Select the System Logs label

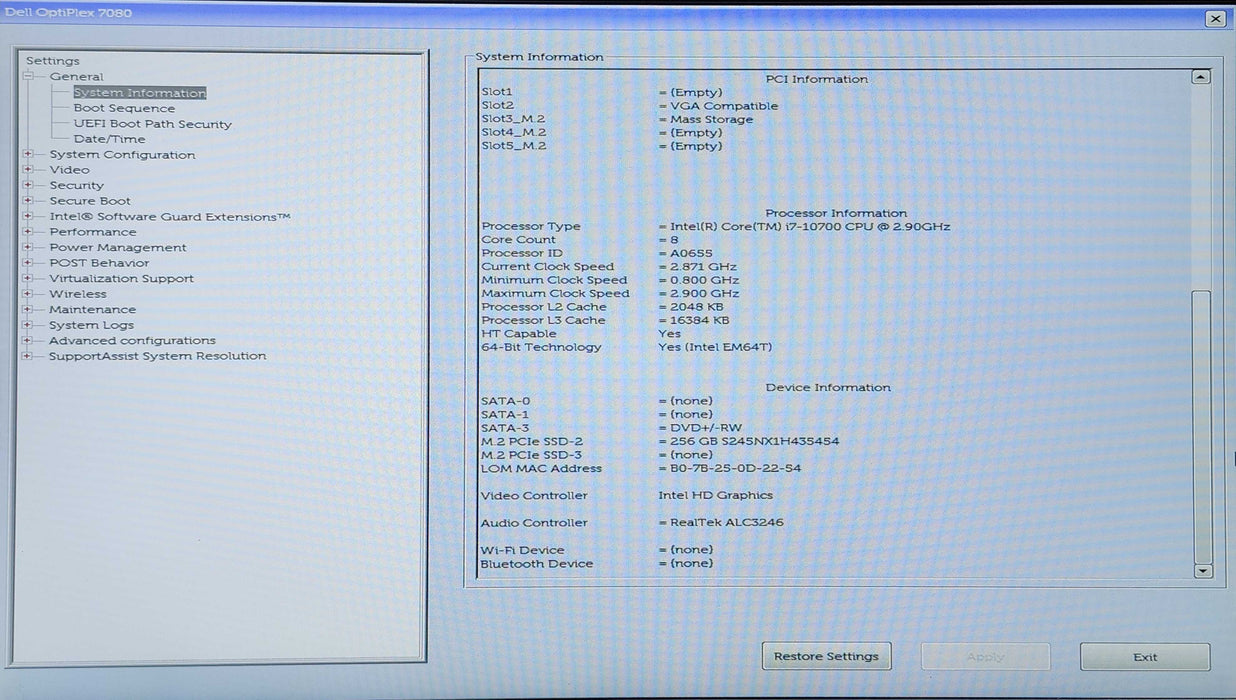click(x=91, y=325)
